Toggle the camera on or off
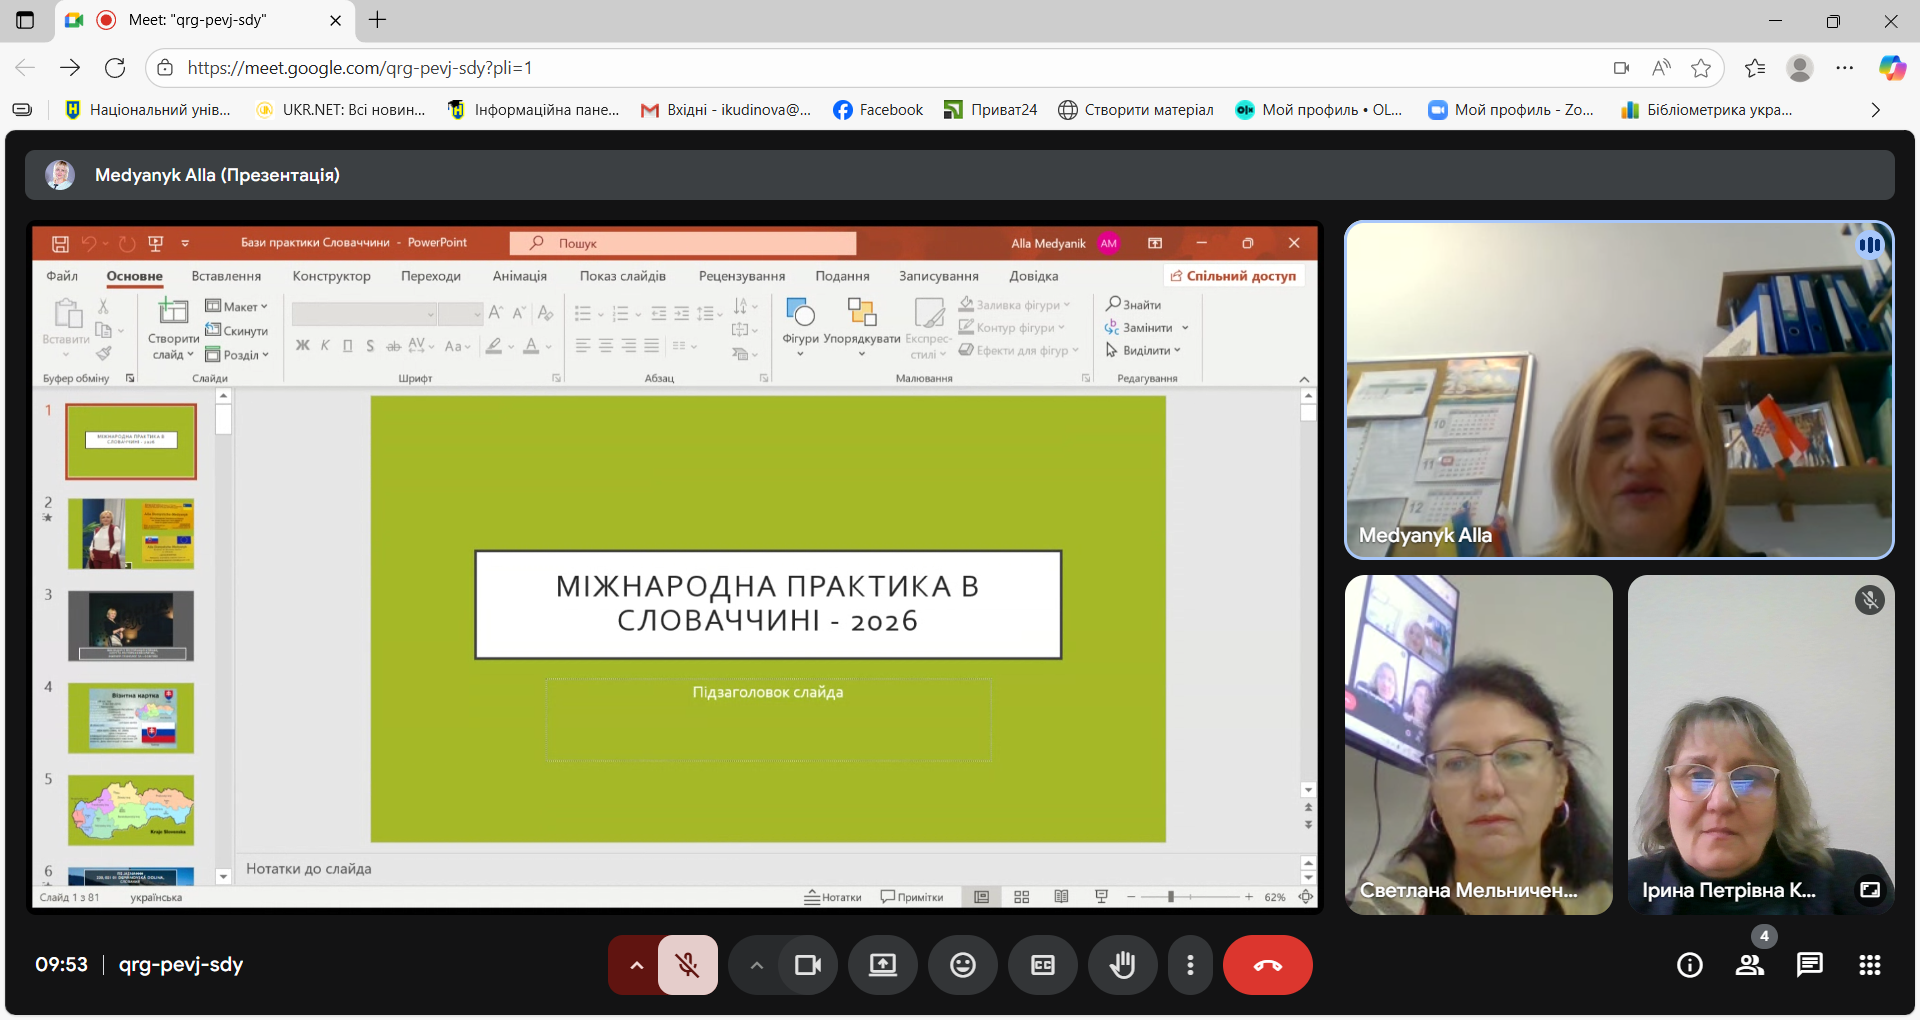1920x1020 pixels. click(x=807, y=965)
